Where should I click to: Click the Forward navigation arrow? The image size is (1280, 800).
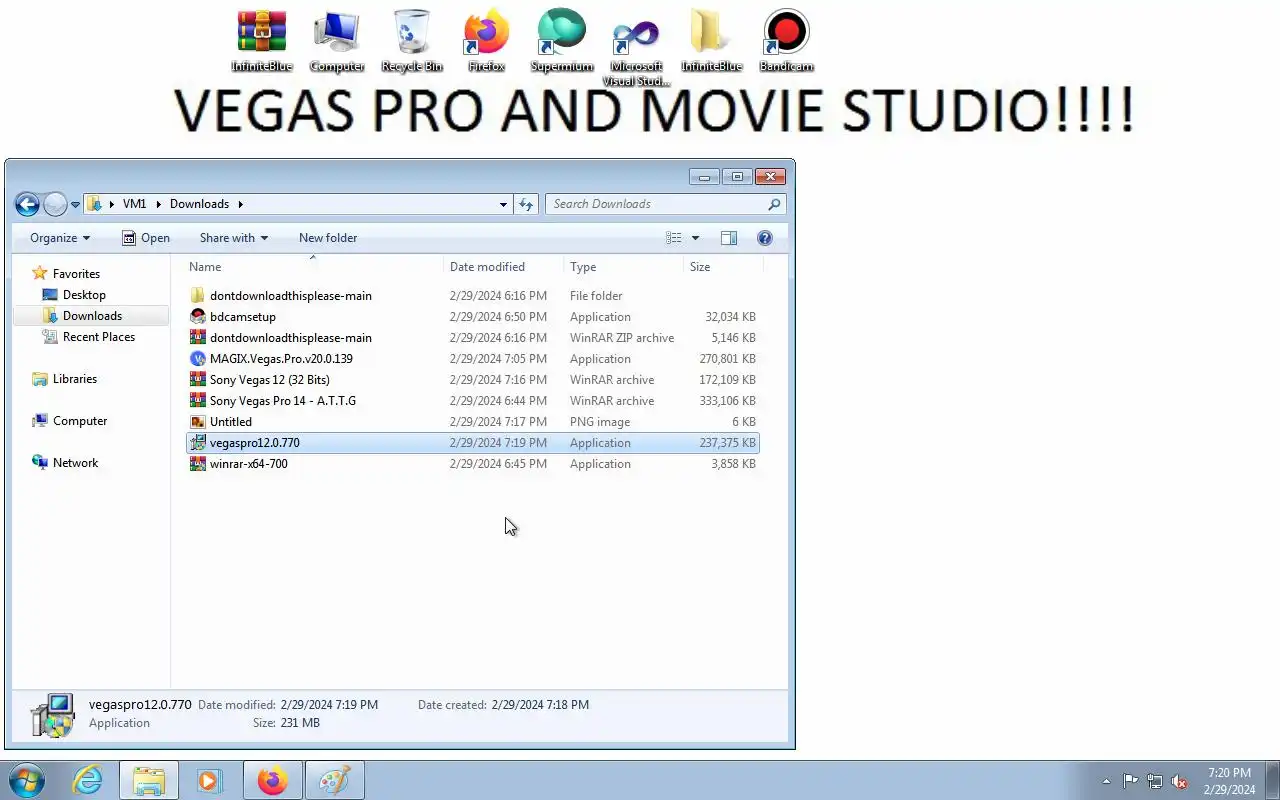[x=55, y=204]
